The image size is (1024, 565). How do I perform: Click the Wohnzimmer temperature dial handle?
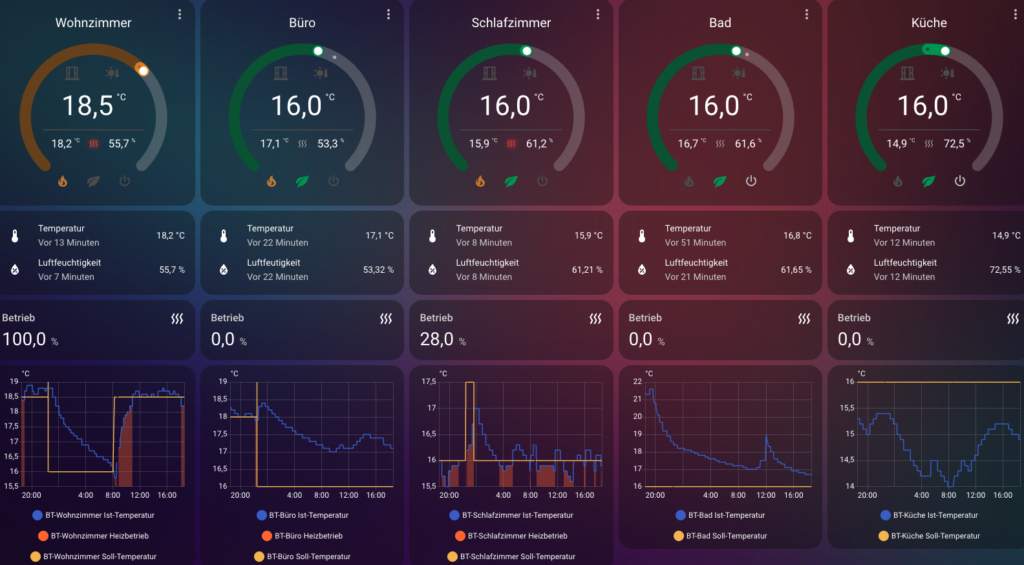point(142,70)
